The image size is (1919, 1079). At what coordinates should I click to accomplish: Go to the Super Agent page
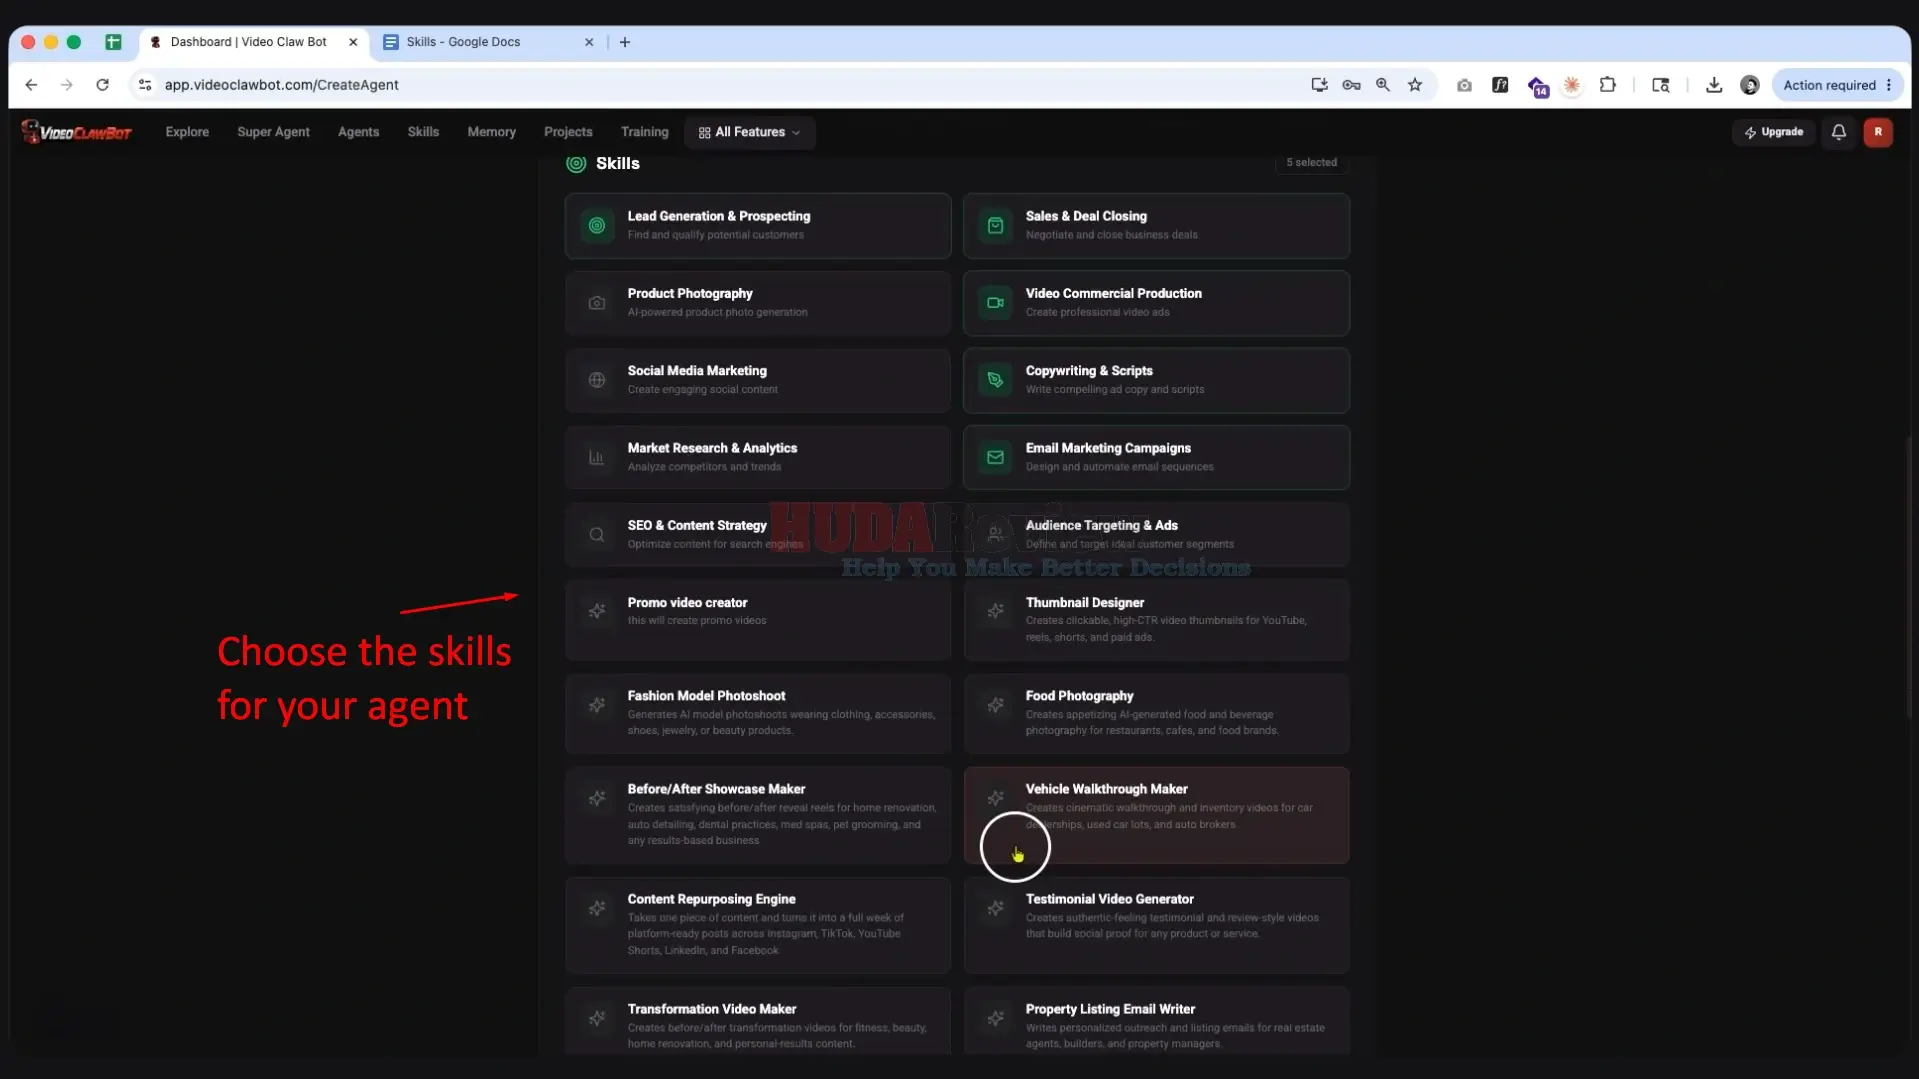(x=273, y=132)
